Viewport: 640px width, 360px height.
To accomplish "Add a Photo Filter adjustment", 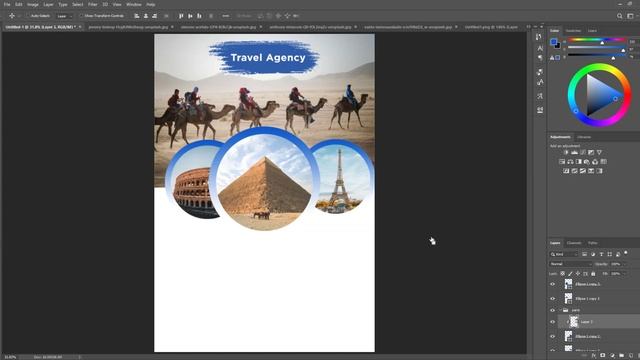I will point(587,162).
